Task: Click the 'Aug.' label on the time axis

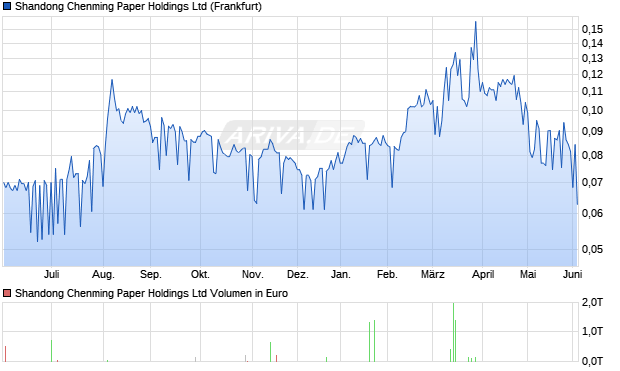Action: pos(104,274)
